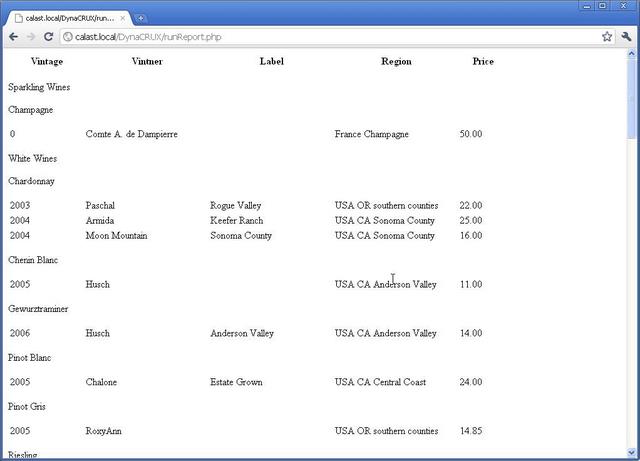
Task: Click the 22.00 price
Action: (x=471, y=205)
